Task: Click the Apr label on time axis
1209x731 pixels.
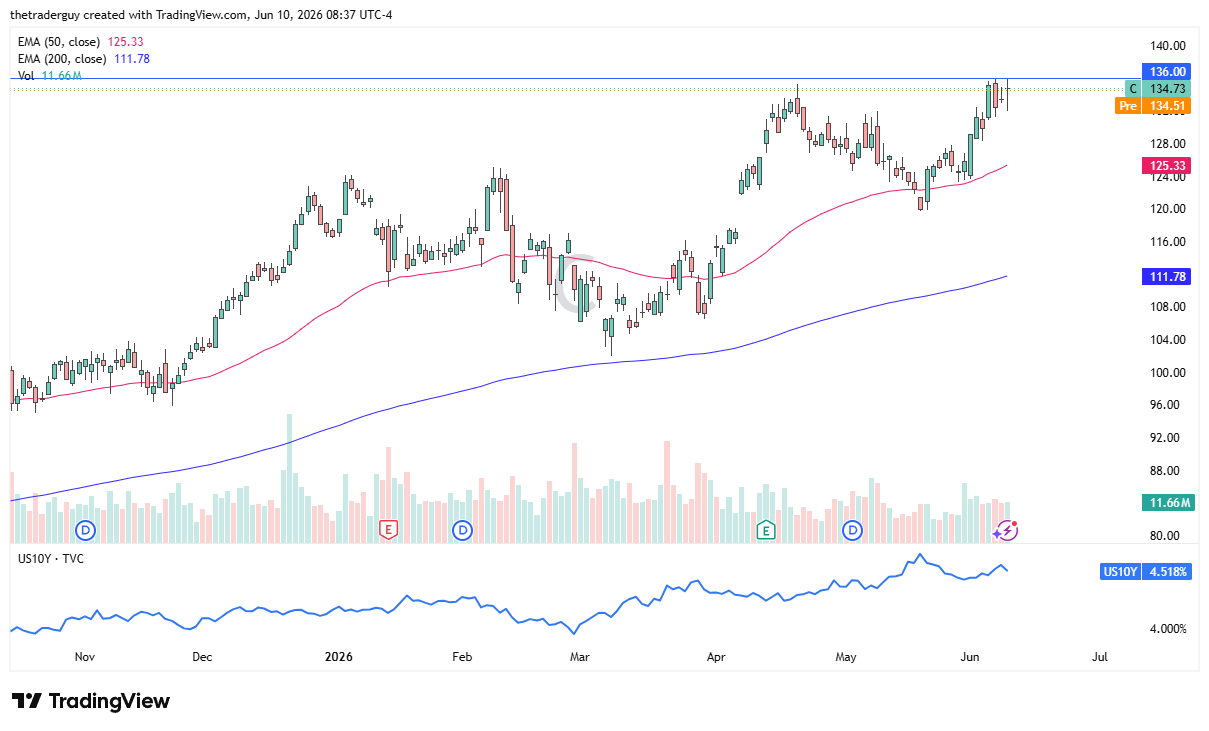Action: (715, 657)
